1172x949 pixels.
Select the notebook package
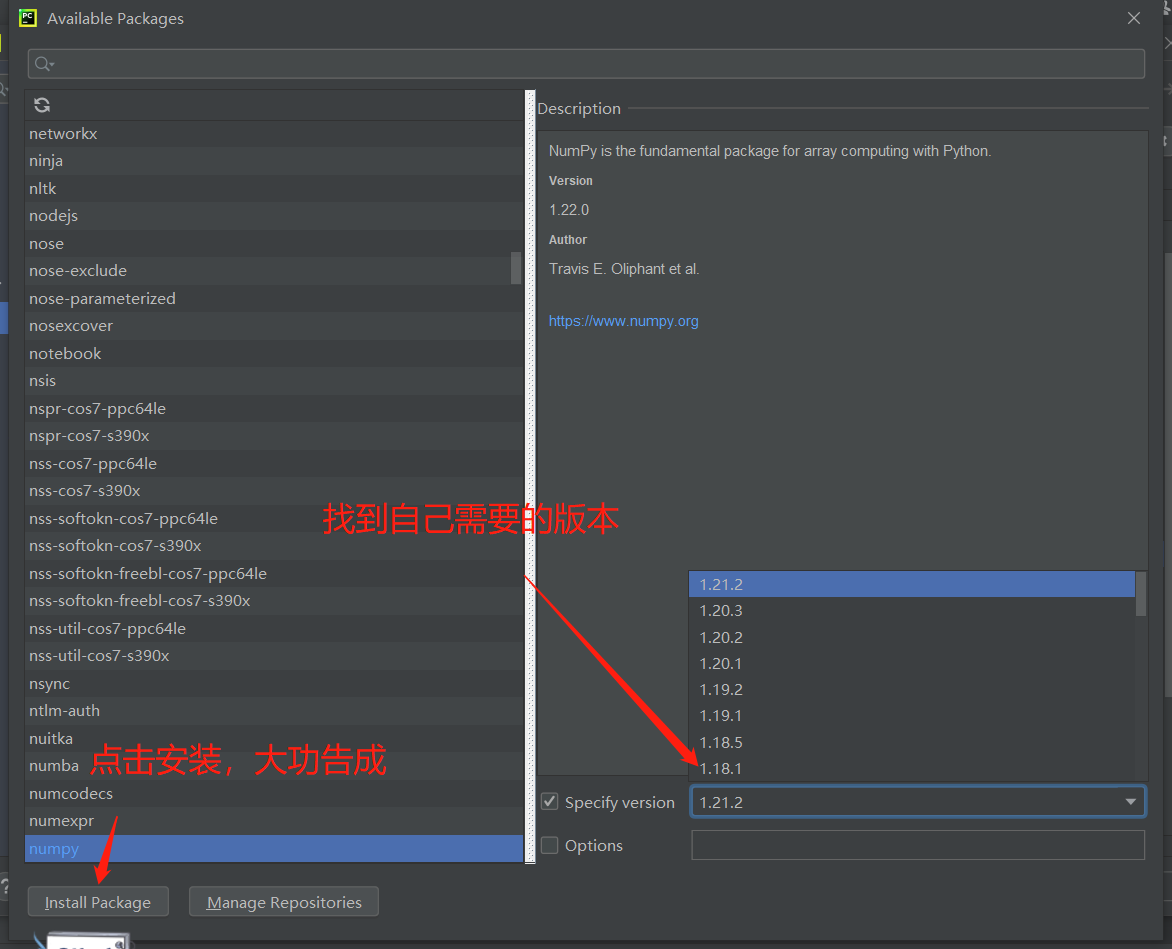pyautogui.click(x=274, y=353)
